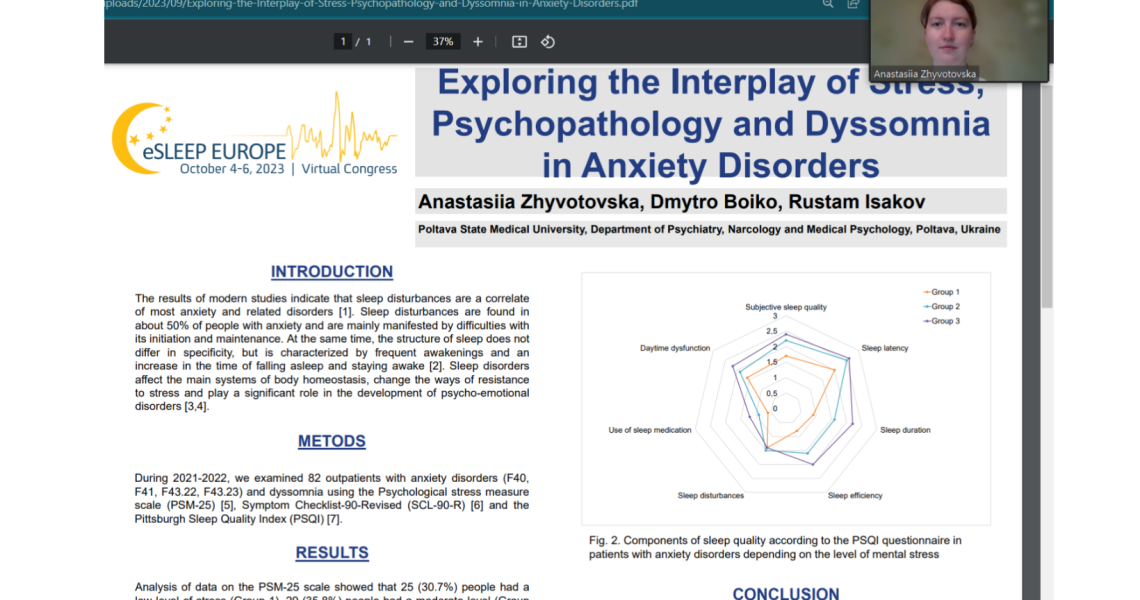Screen dimensions: 1140x600
Task: Click the 37% zoom level field
Action: [443, 42]
